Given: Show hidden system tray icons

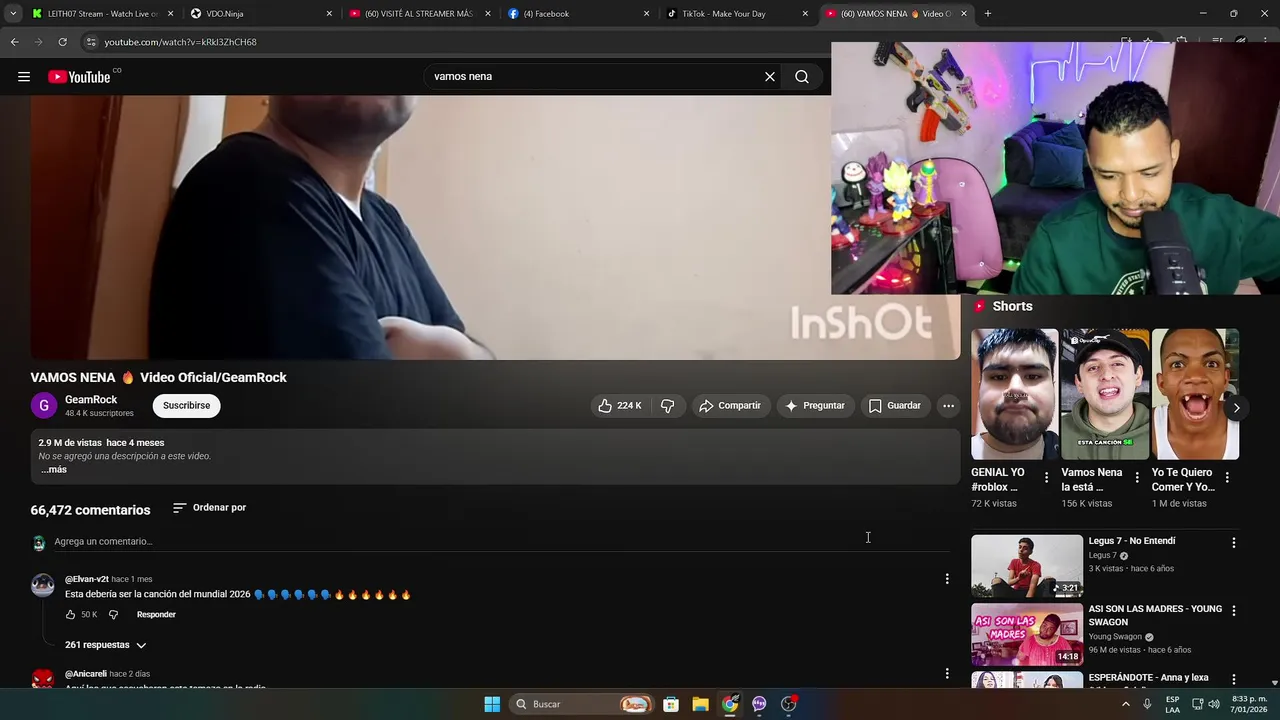Looking at the screenshot, I should point(1126,704).
